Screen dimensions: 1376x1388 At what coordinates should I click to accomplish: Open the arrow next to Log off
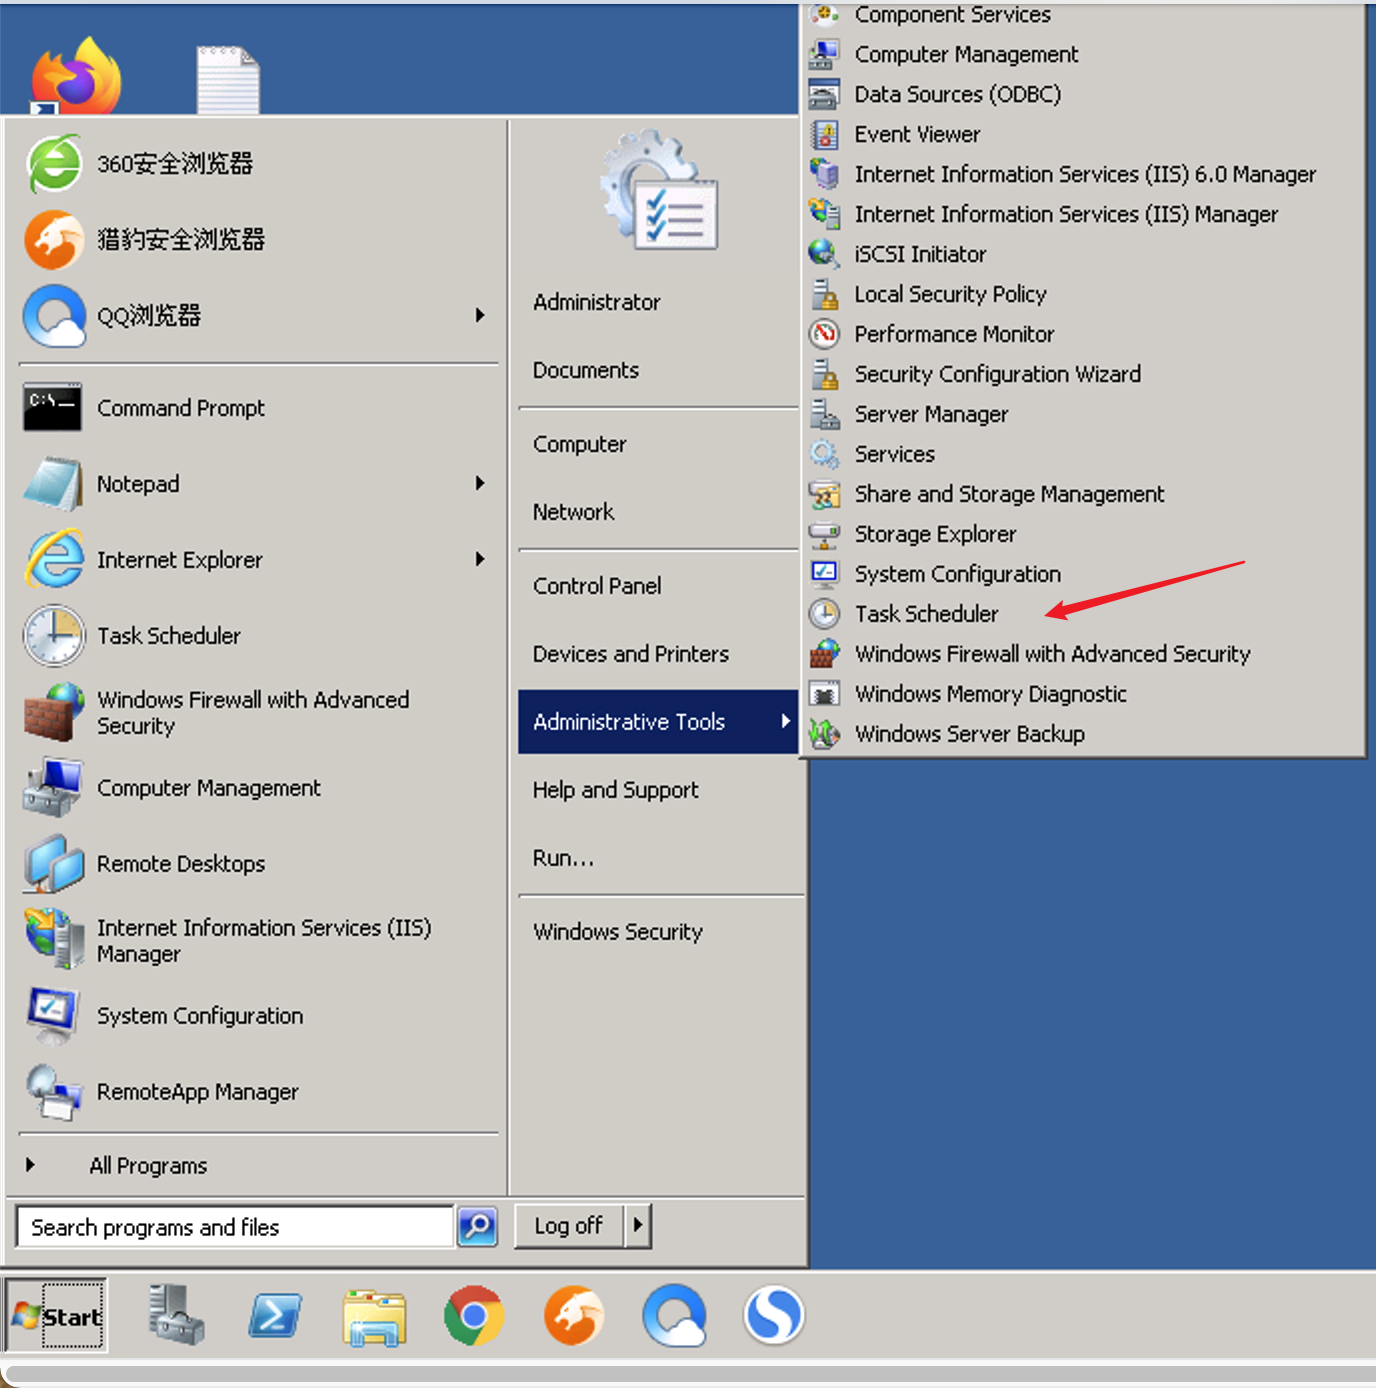point(638,1225)
